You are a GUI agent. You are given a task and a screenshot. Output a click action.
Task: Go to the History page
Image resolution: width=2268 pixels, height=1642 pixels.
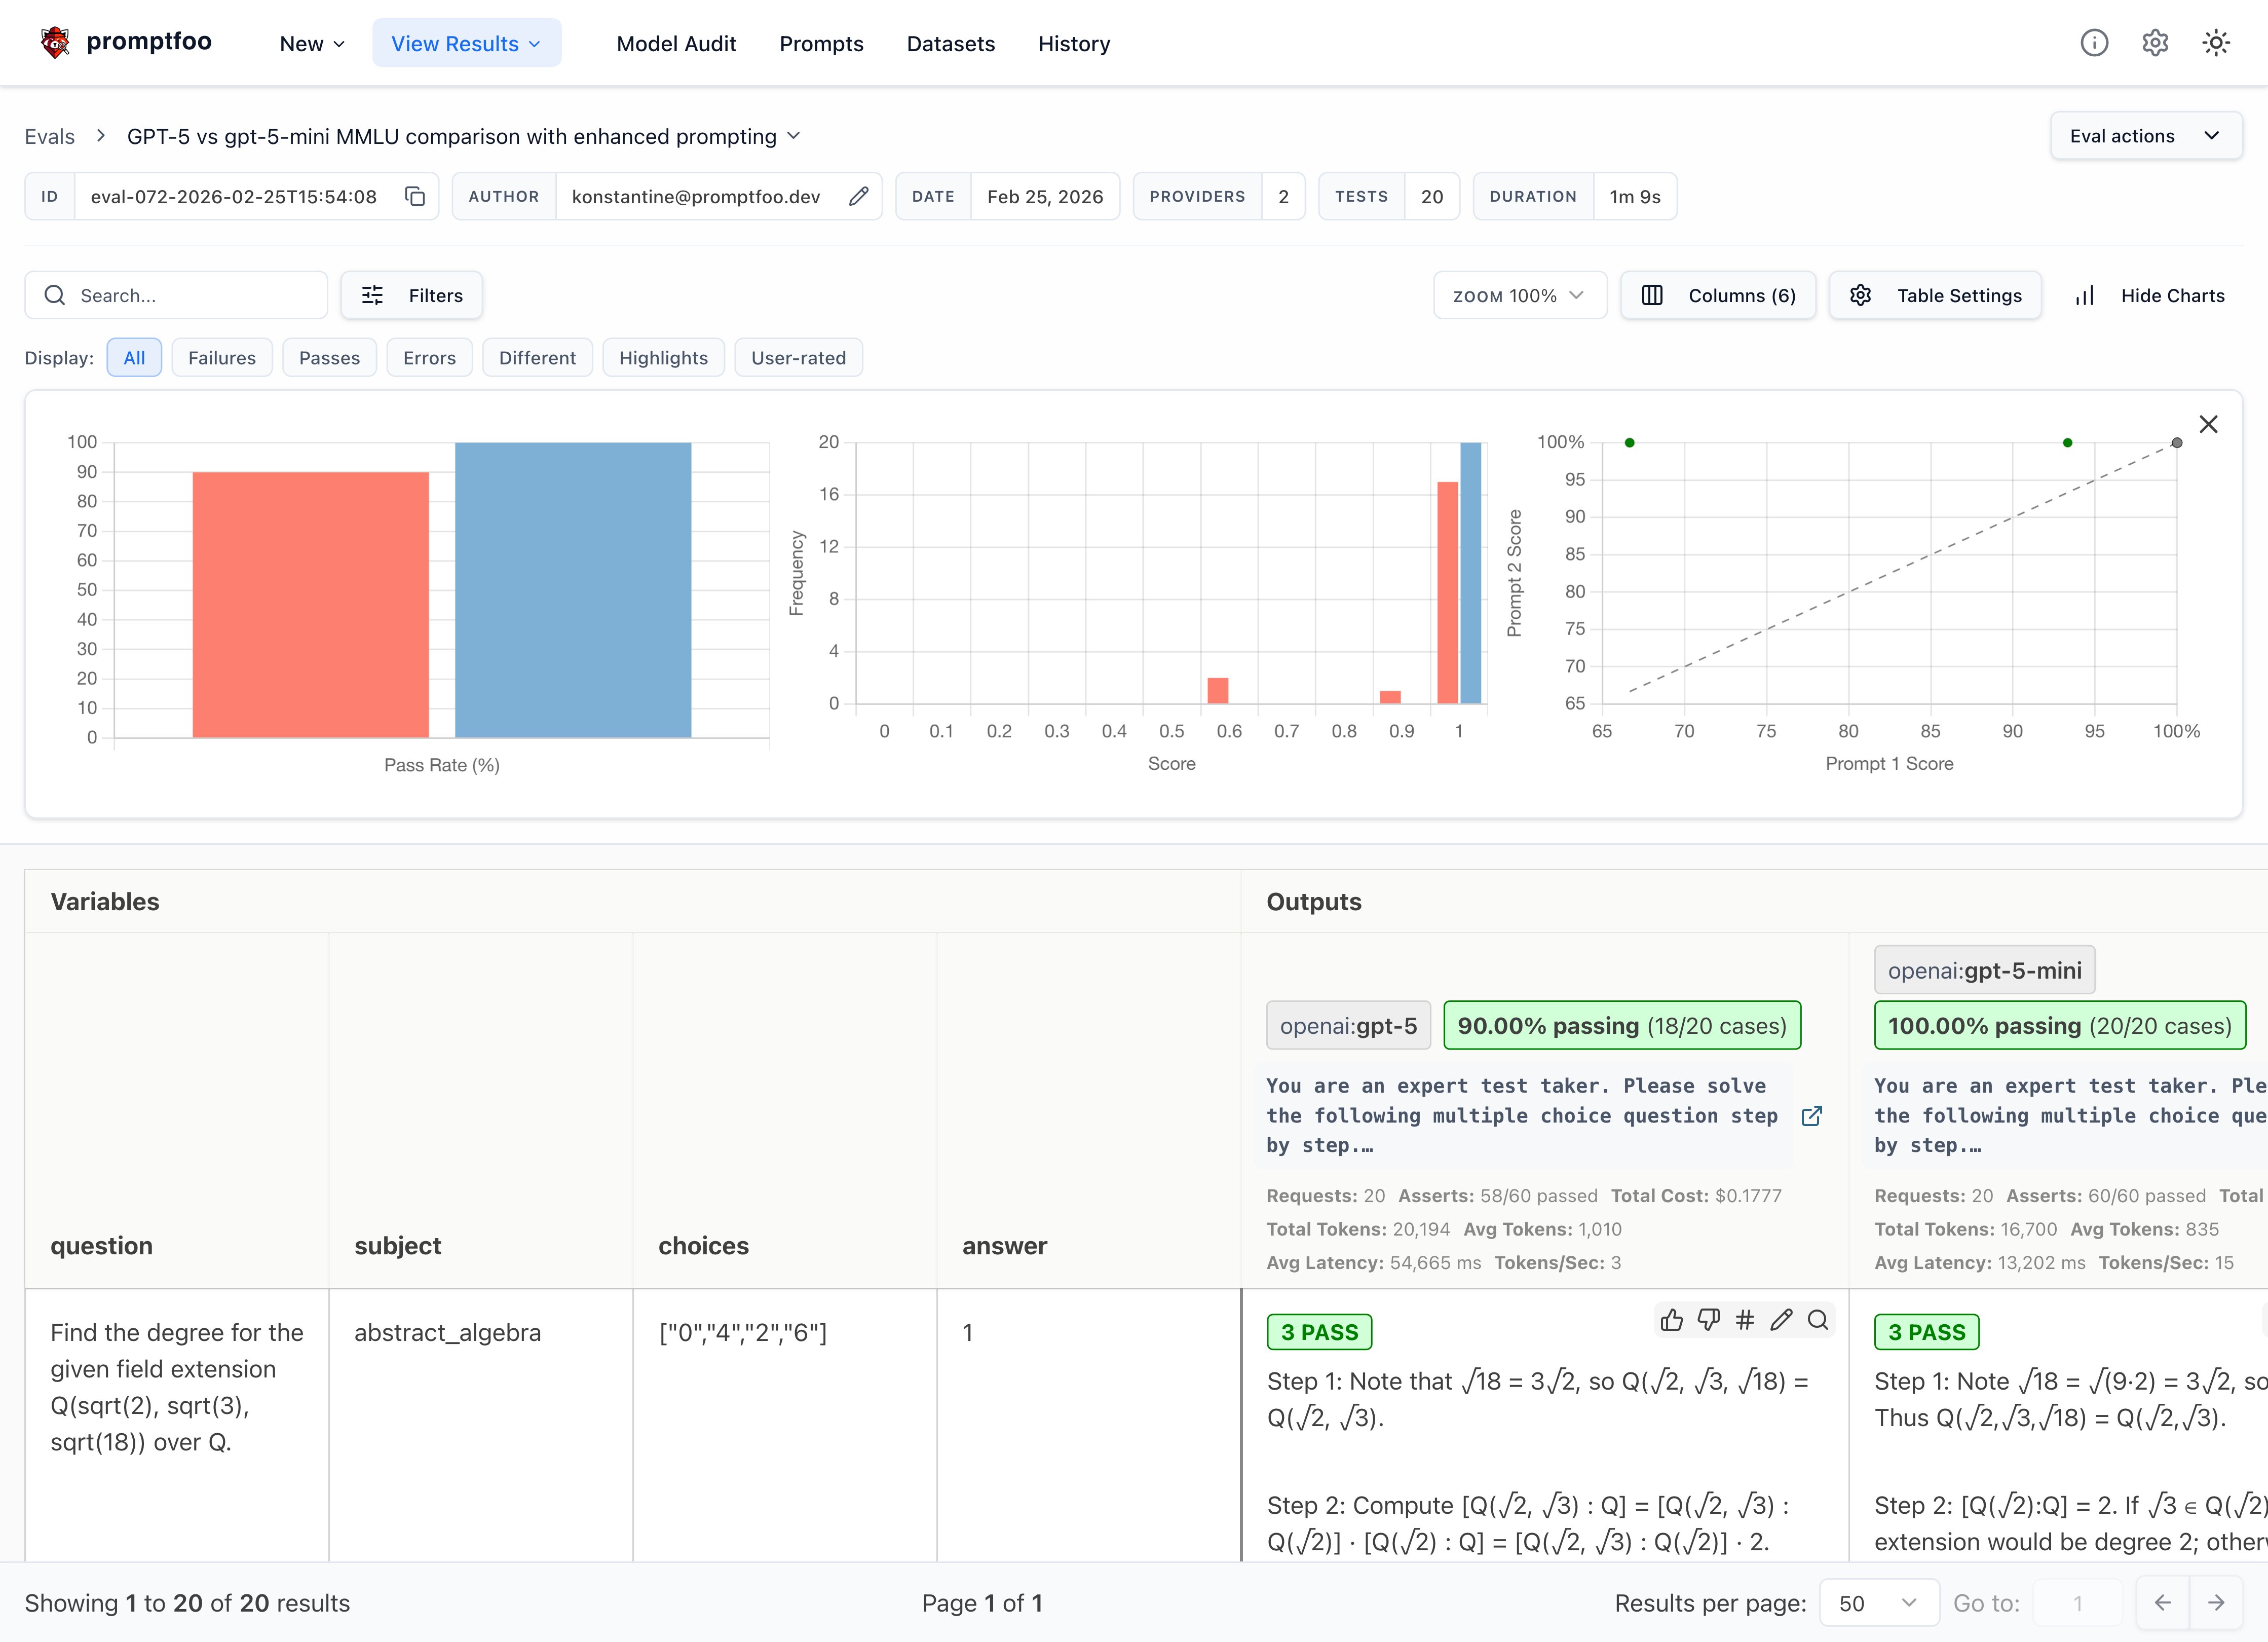coord(1073,44)
